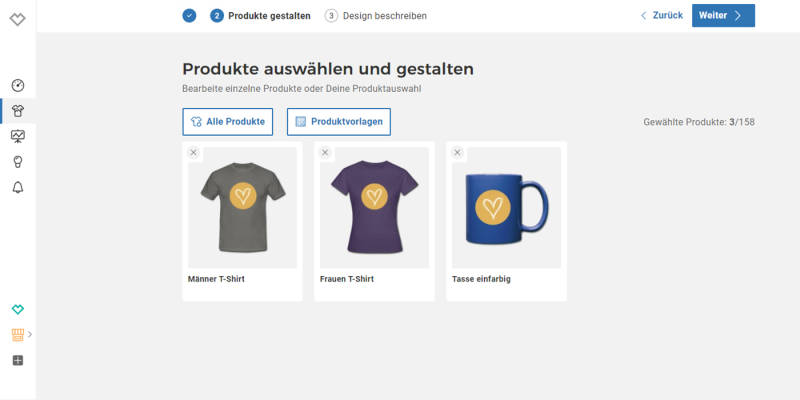800x400 pixels.
Task: Remove the Frauen T-Shirt product
Action: [325, 153]
